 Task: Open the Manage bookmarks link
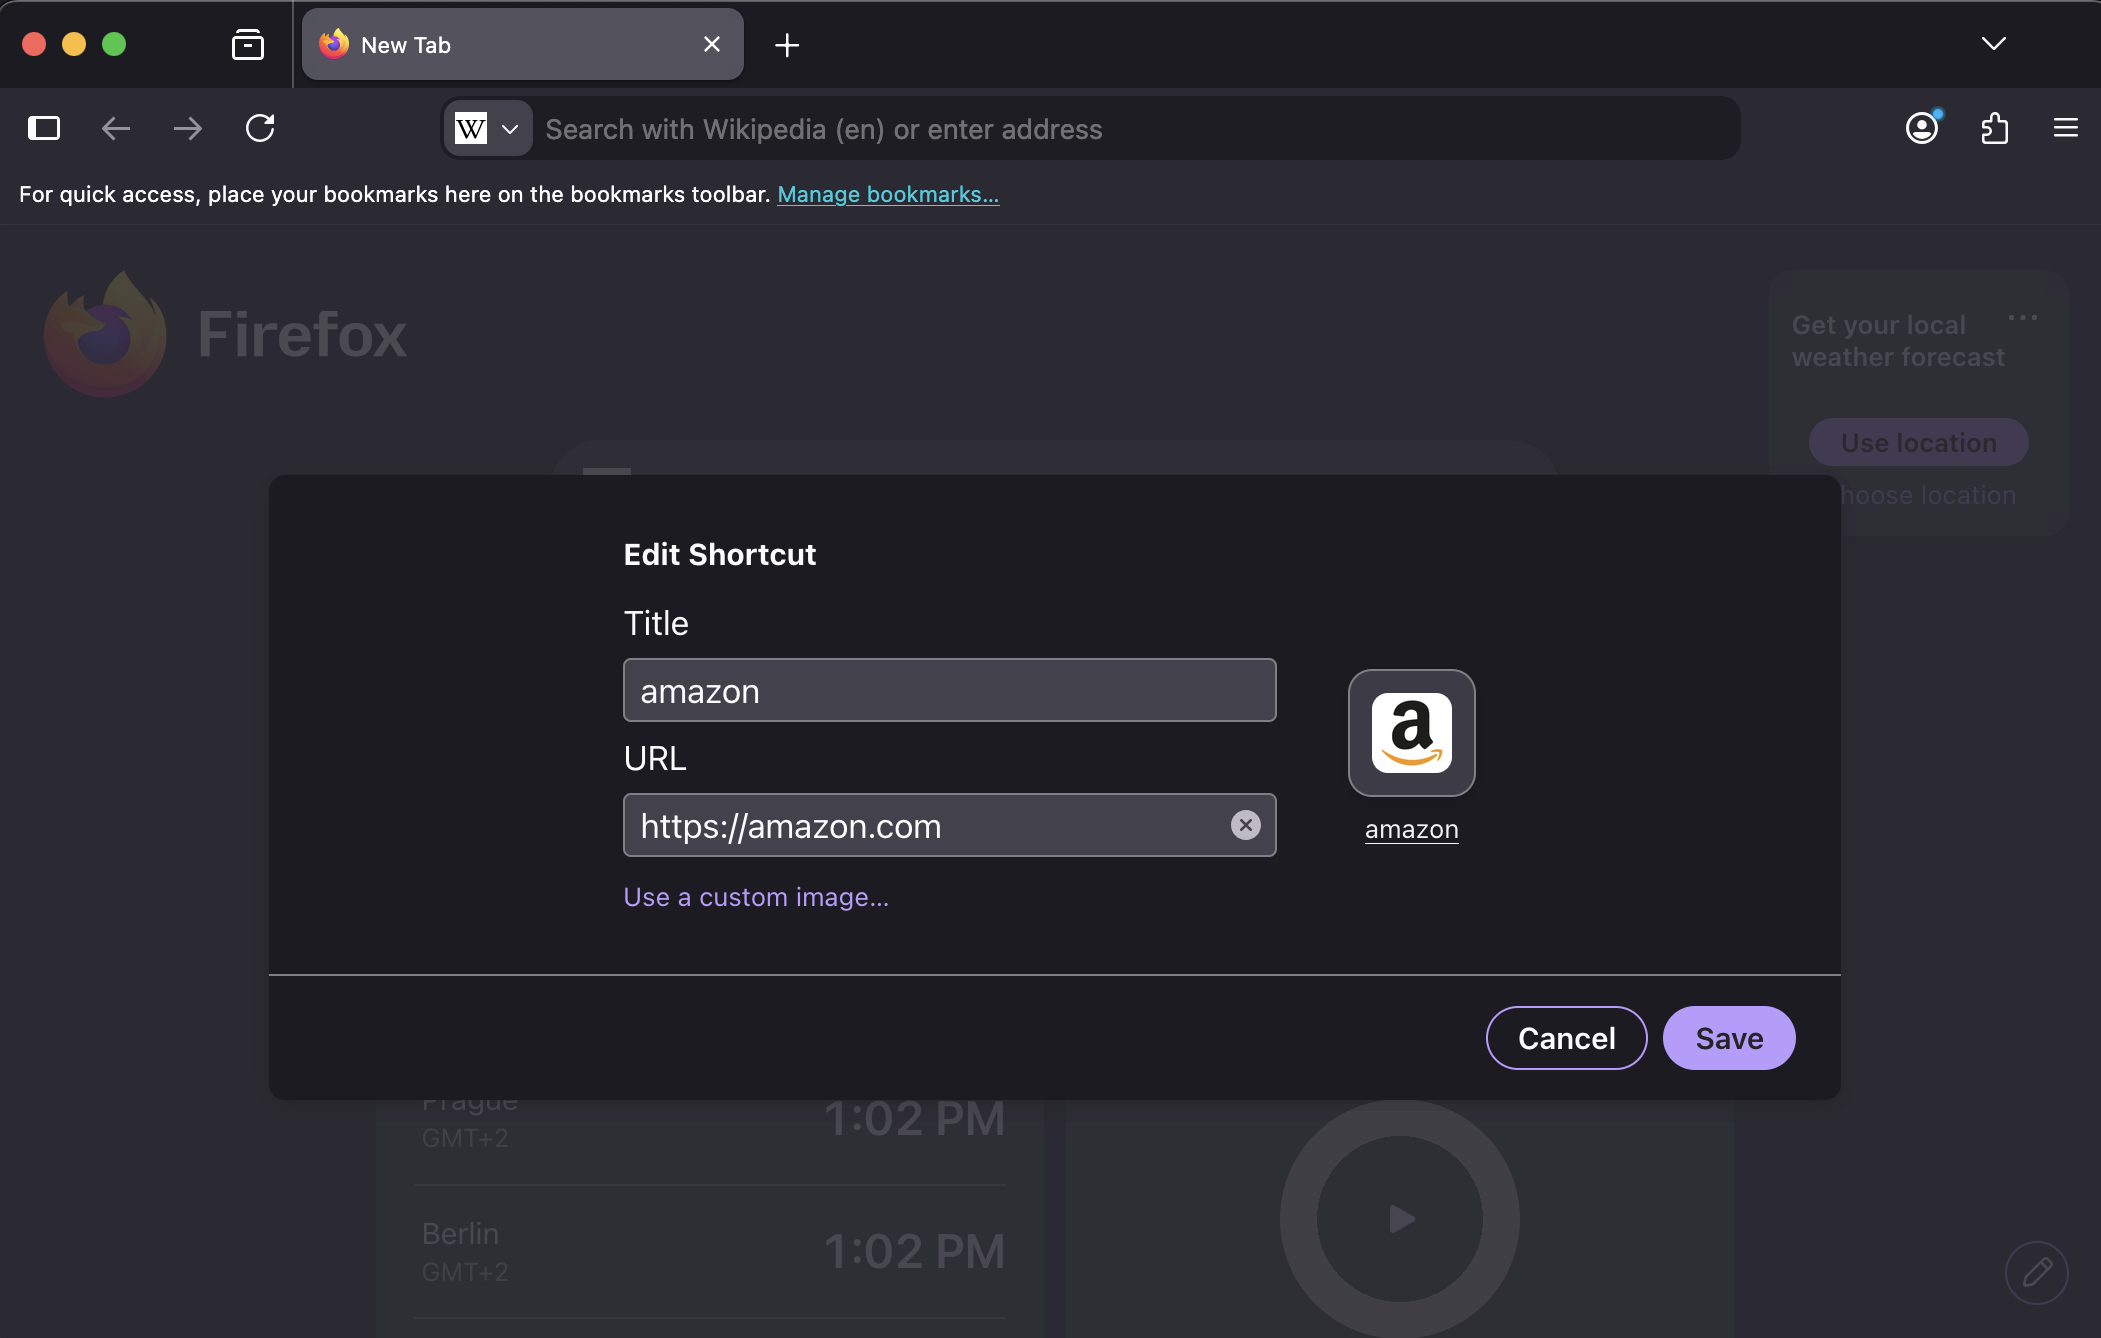pyautogui.click(x=888, y=194)
